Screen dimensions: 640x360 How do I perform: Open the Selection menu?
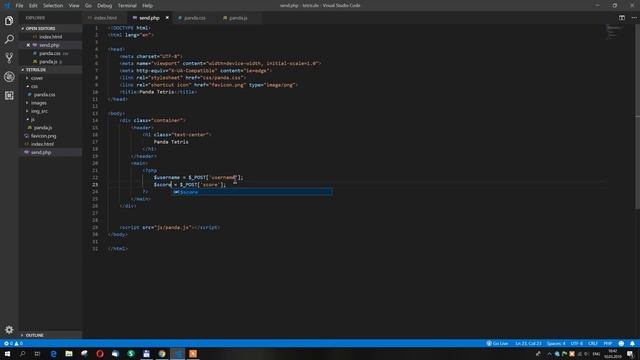click(x=53, y=6)
